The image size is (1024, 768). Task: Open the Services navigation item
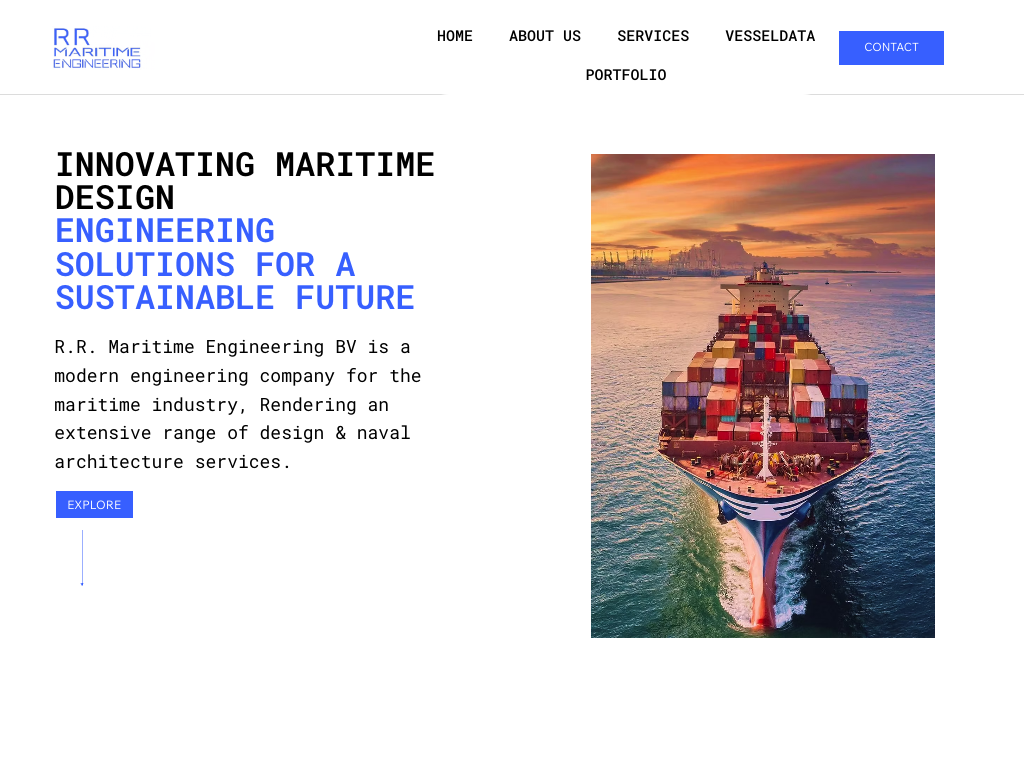click(653, 36)
